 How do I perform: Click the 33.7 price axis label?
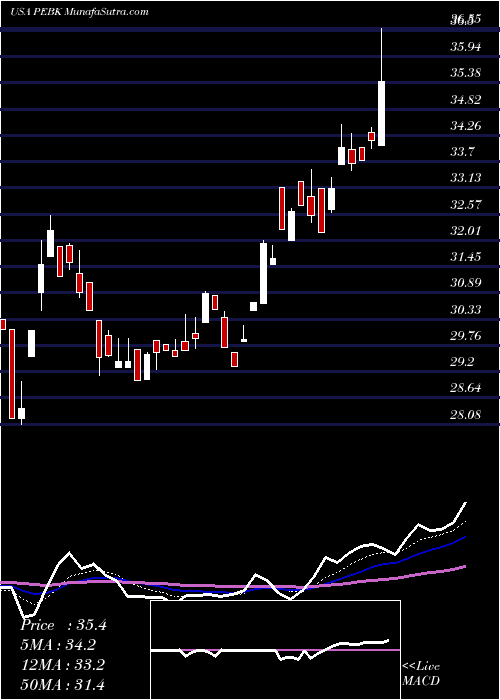pos(462,152)
